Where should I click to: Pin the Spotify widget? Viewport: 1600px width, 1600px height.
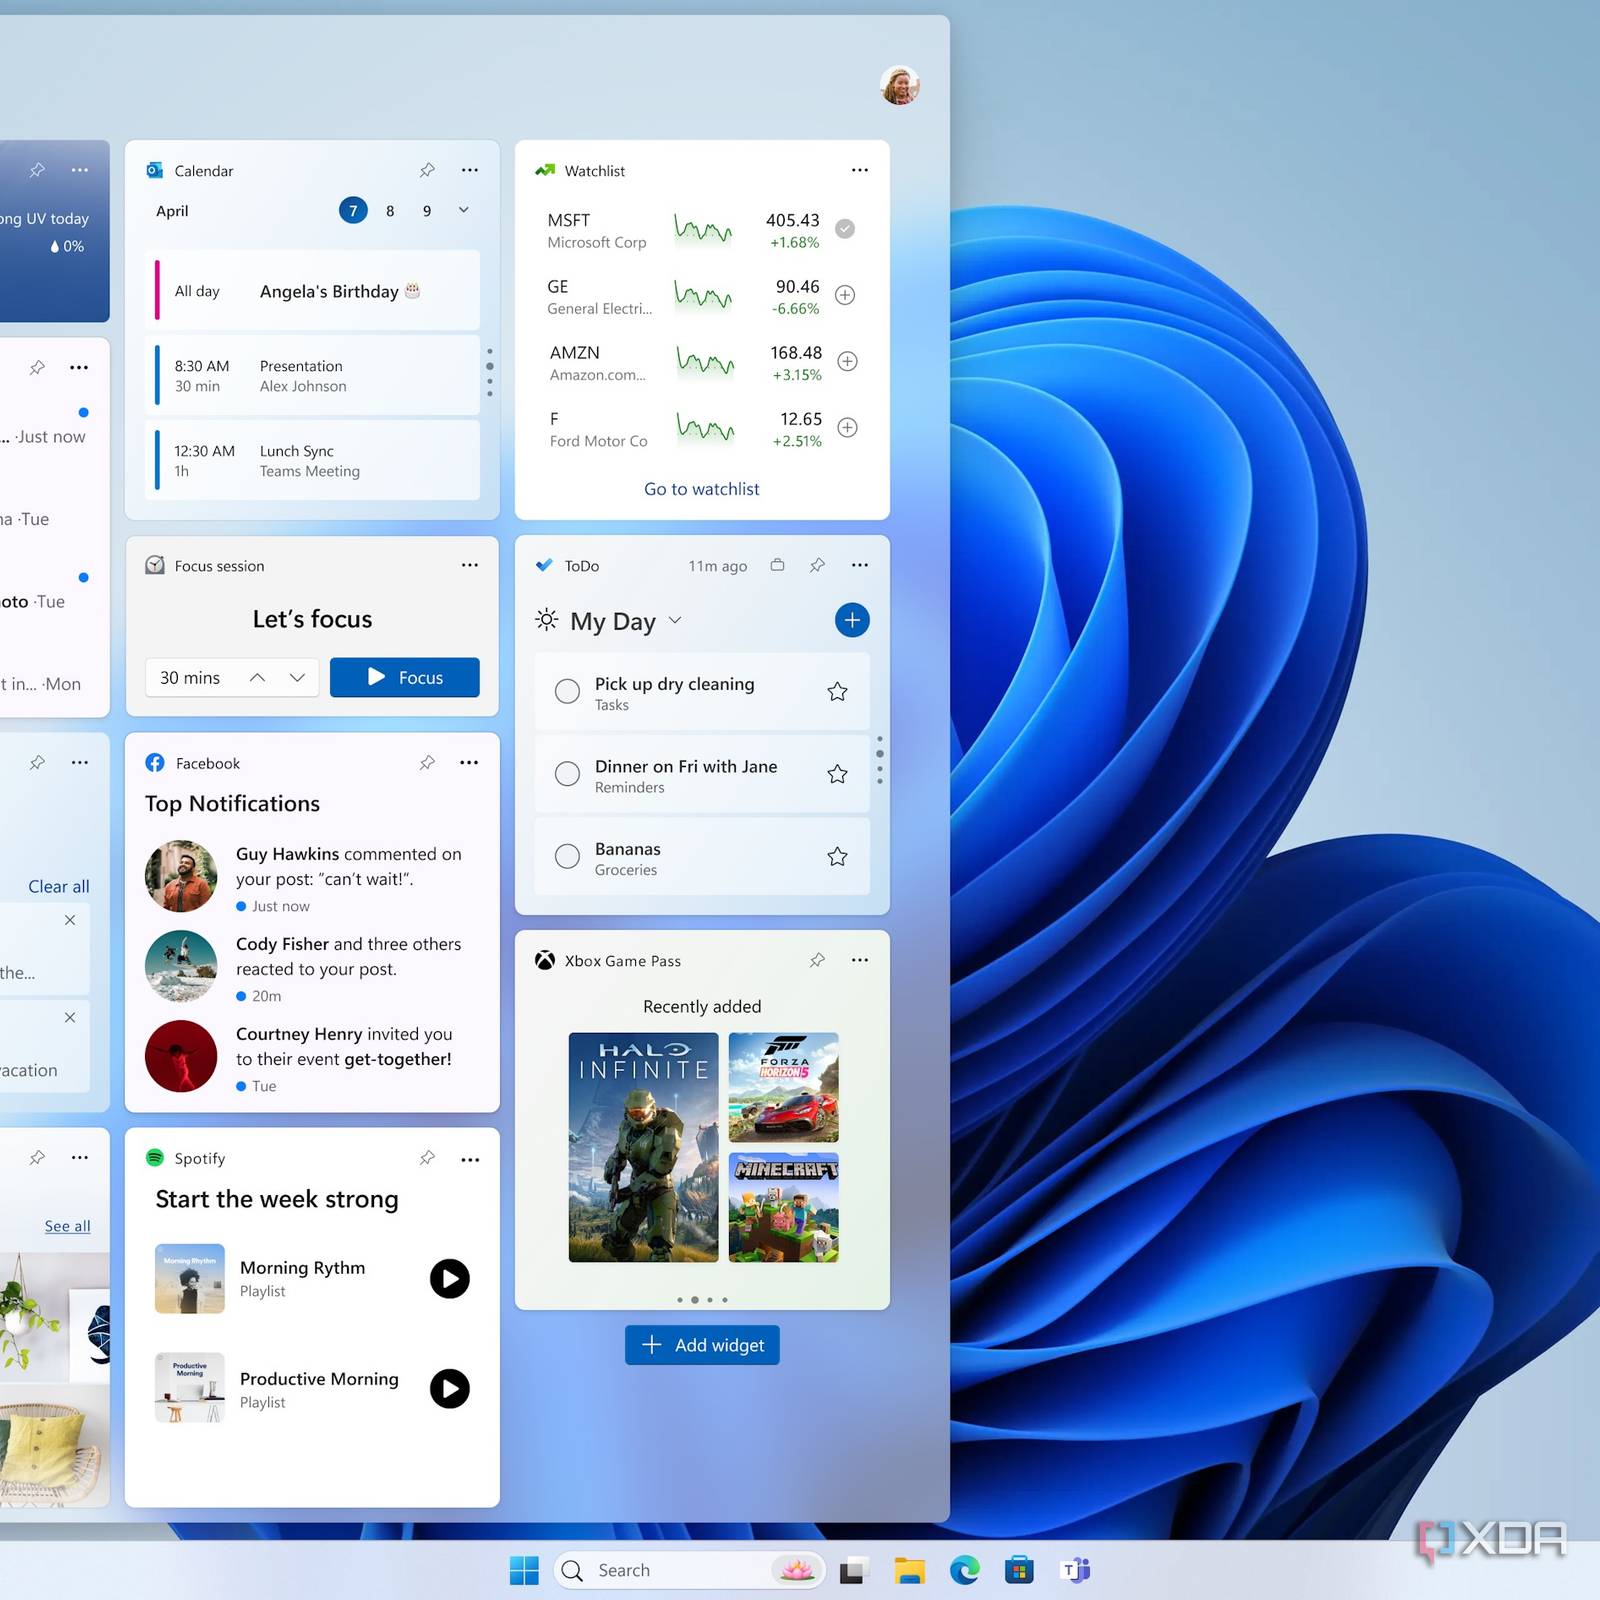point(427,1158)
